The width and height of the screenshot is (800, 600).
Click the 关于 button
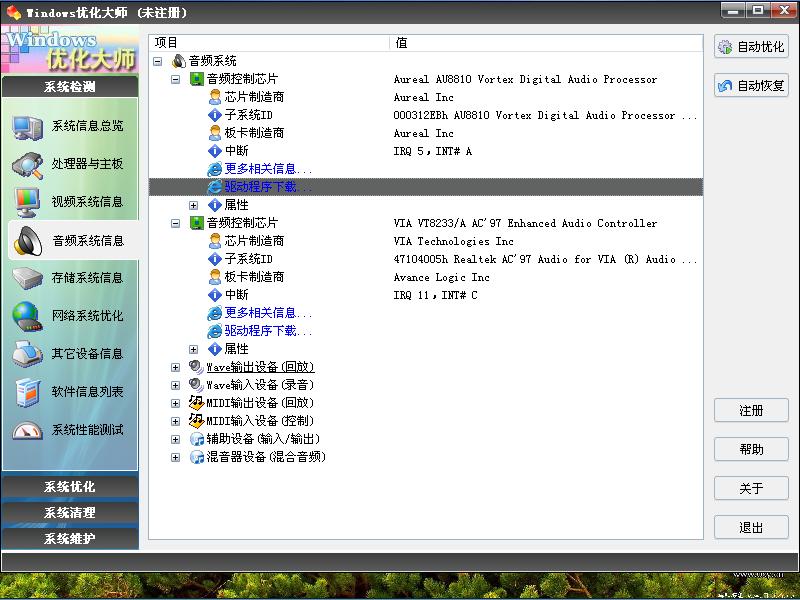click(752, 488)
